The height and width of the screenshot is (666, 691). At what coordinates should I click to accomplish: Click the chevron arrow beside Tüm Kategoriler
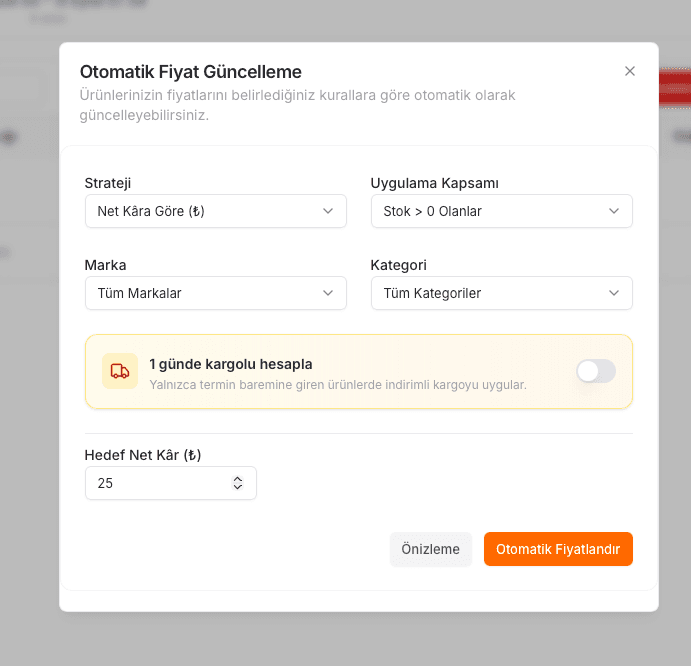tap(613, 293)
